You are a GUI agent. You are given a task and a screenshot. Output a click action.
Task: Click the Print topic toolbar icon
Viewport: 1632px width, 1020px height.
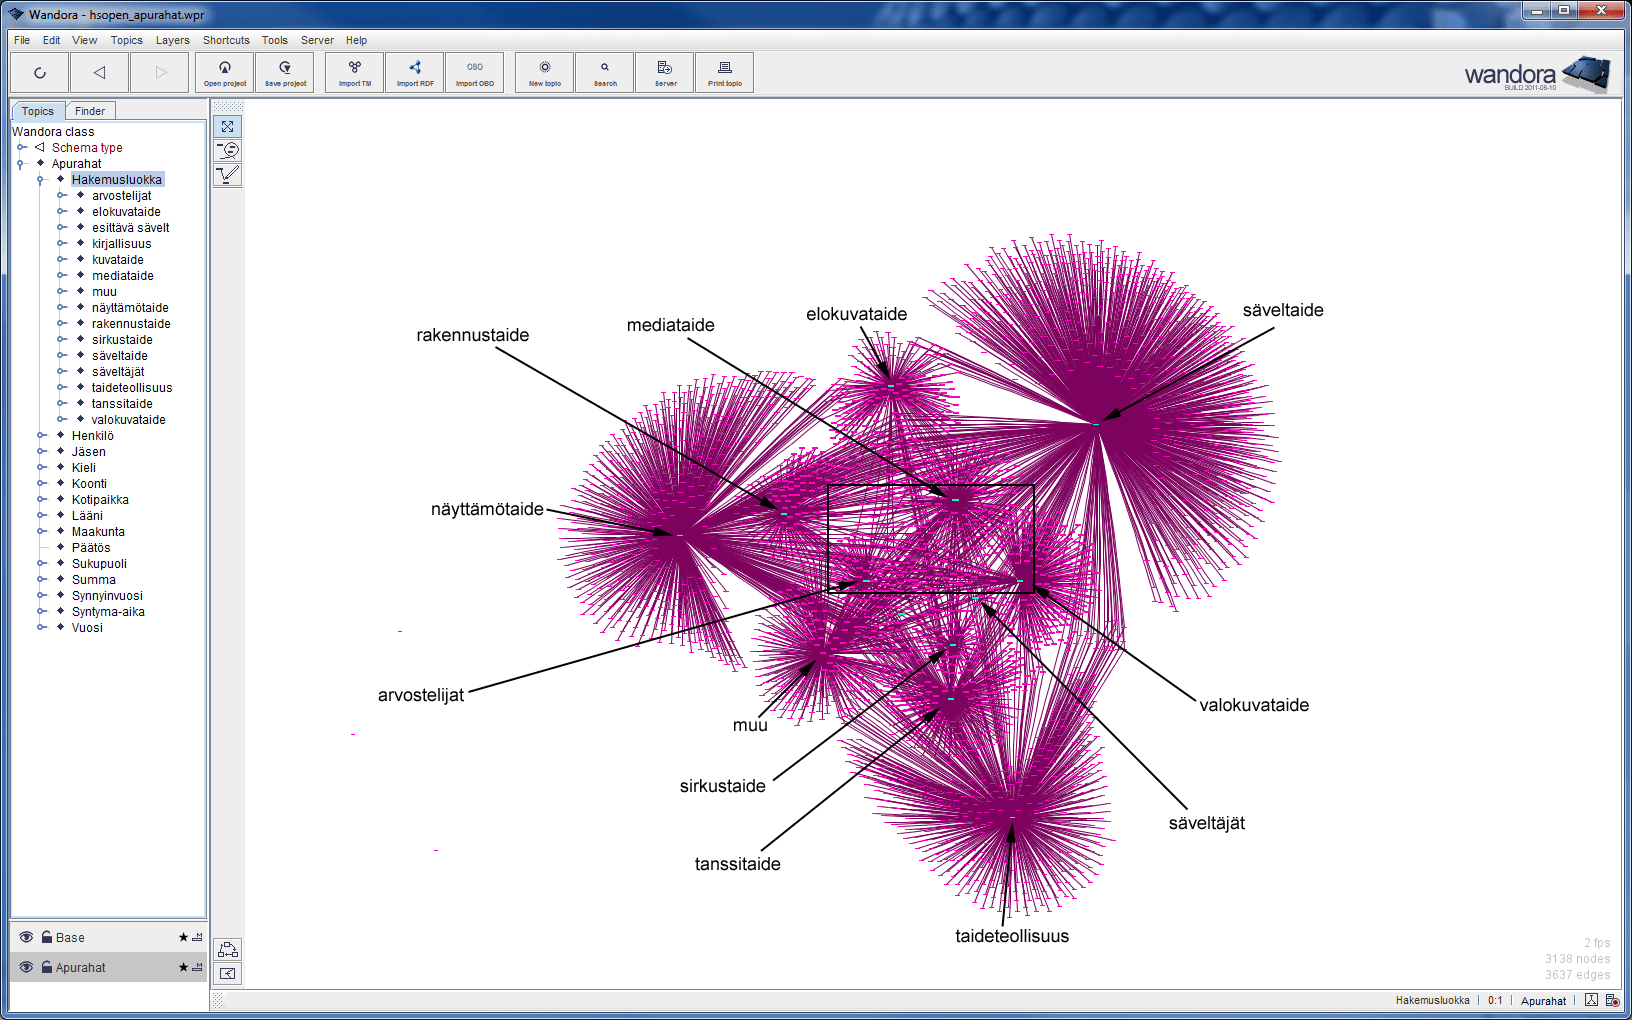725,72
